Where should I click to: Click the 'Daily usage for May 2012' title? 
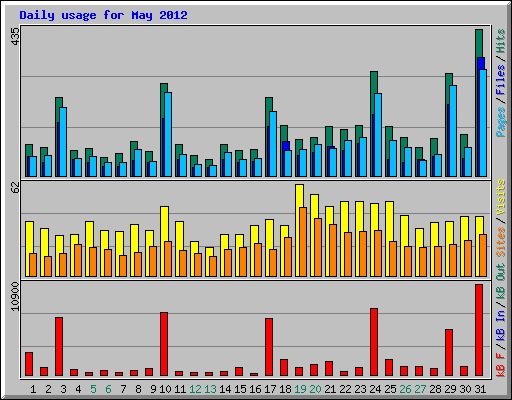pos(103,15)
